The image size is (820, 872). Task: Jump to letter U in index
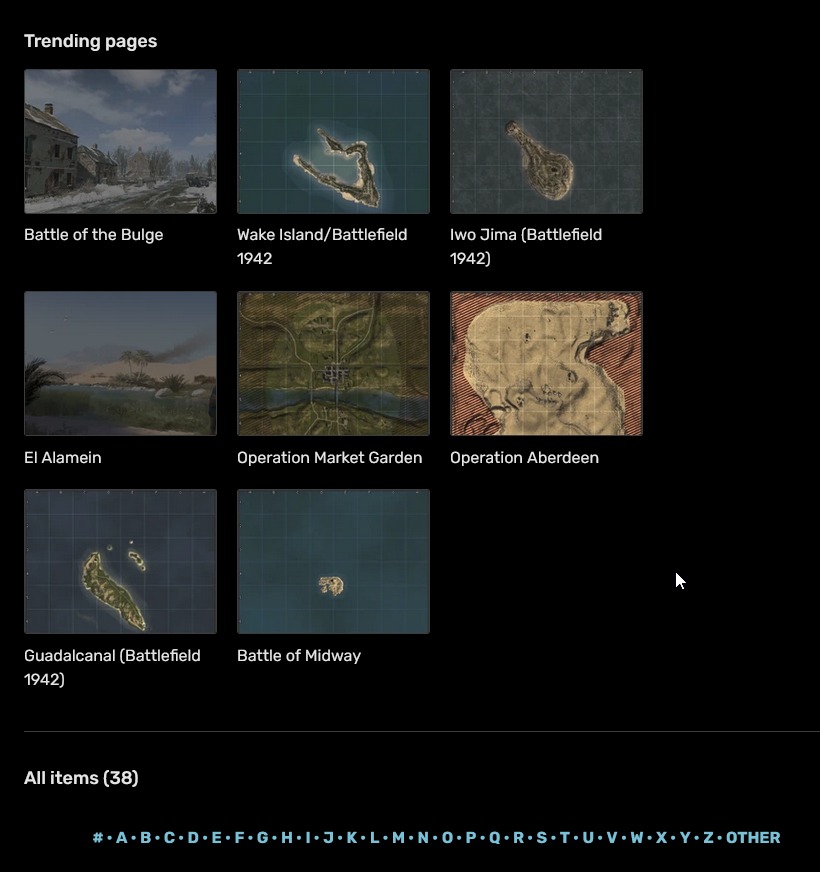pos(588,838)
